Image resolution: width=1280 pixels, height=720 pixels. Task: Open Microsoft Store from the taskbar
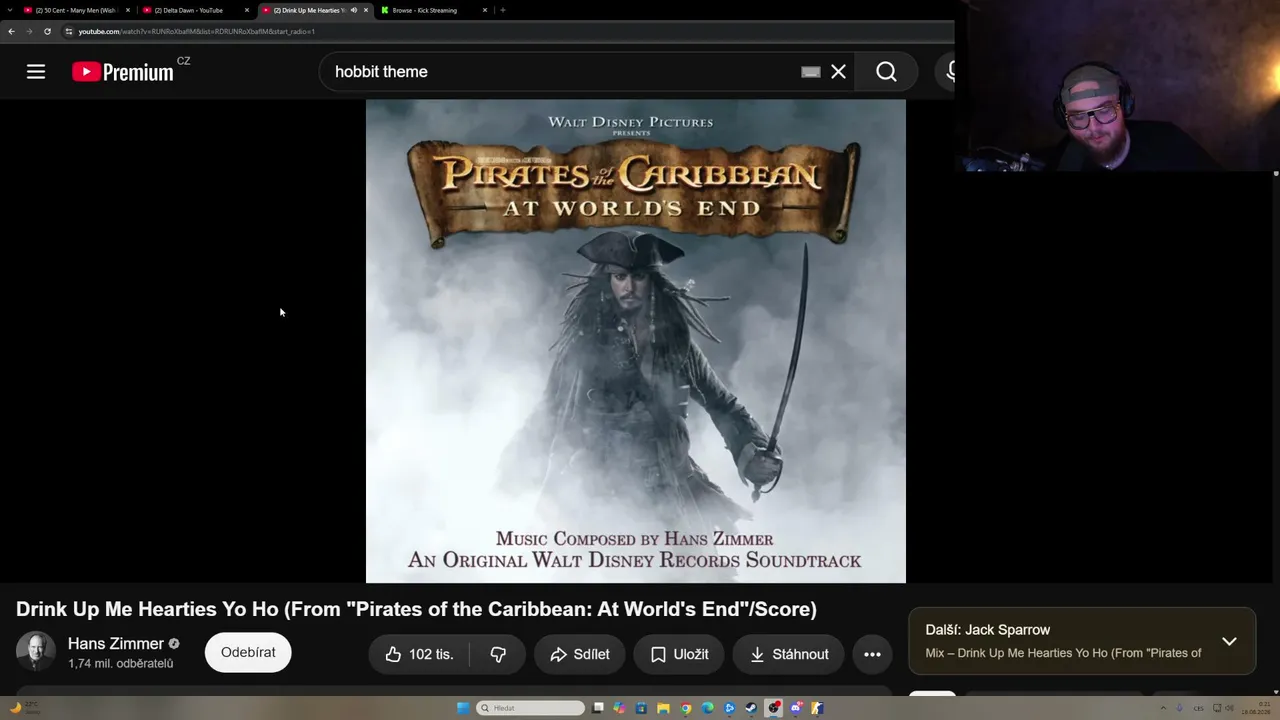point(641,708)
